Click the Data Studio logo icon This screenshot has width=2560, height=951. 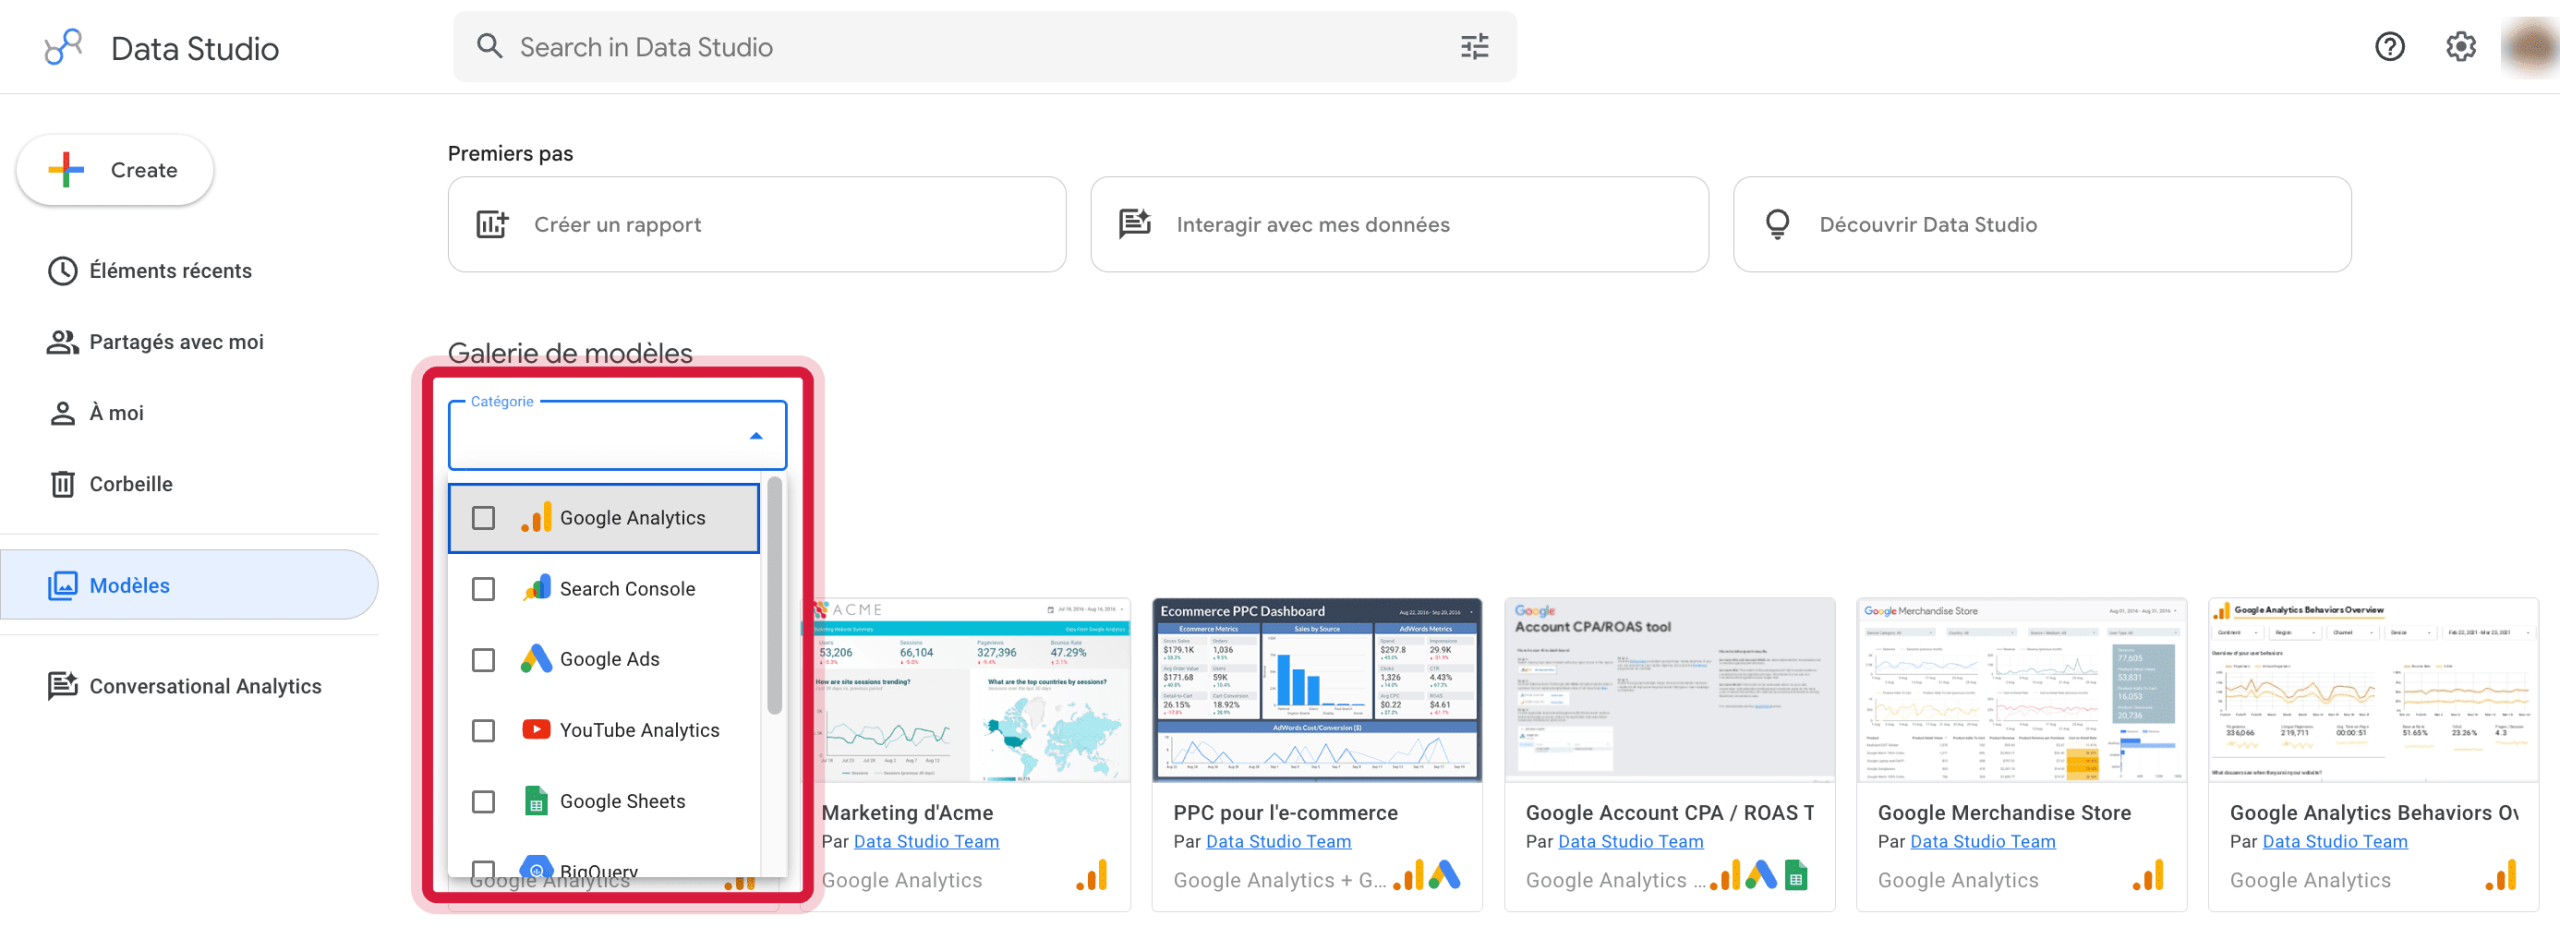click(x=63, y=47)
